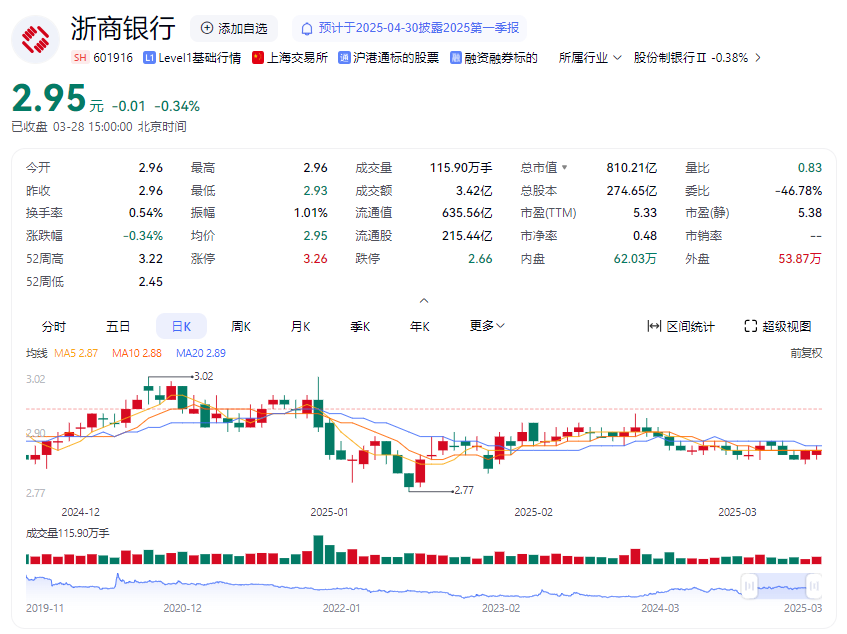Viewport: 847px width, 634px height.
Task: Click the 内盘 value 62.03万
Action: coord(635,259)
